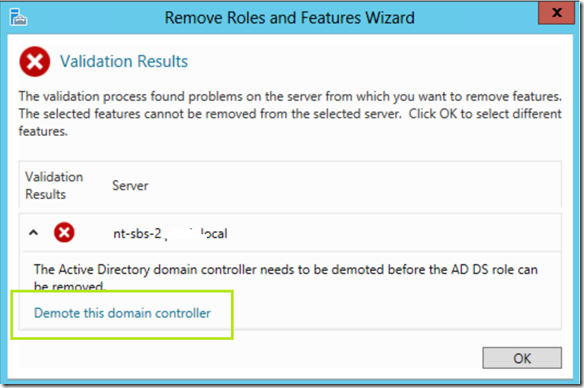Click the red error icon beside nt-sbs-2

point(64,232)
